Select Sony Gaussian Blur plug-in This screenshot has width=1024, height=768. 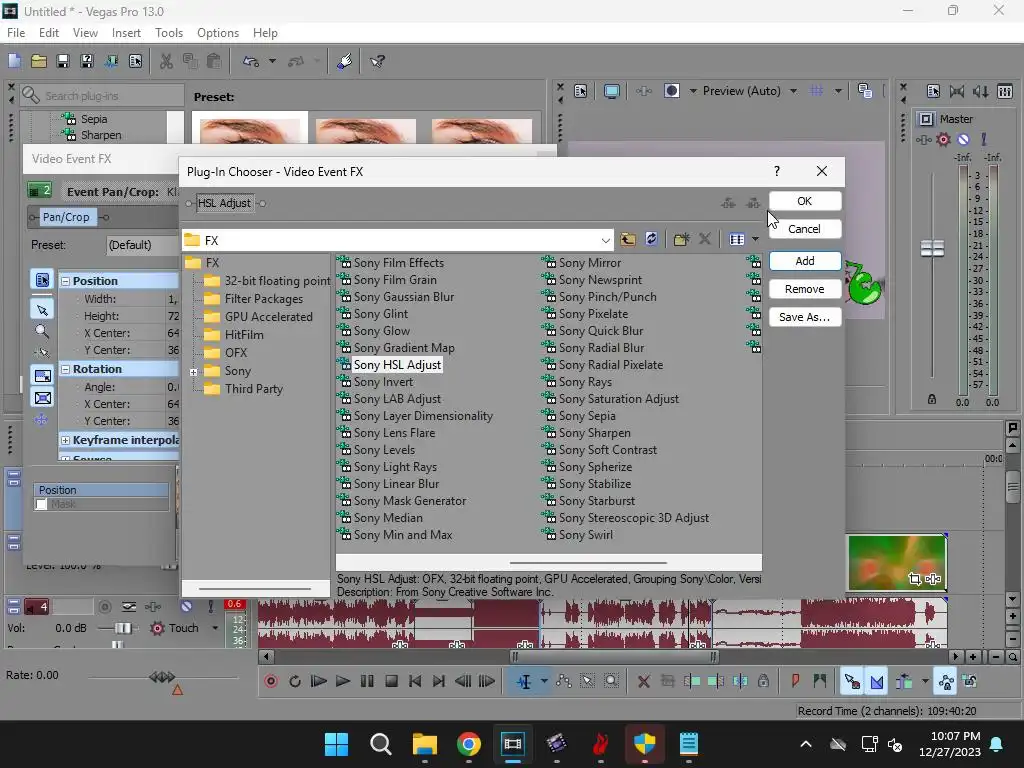404,297
